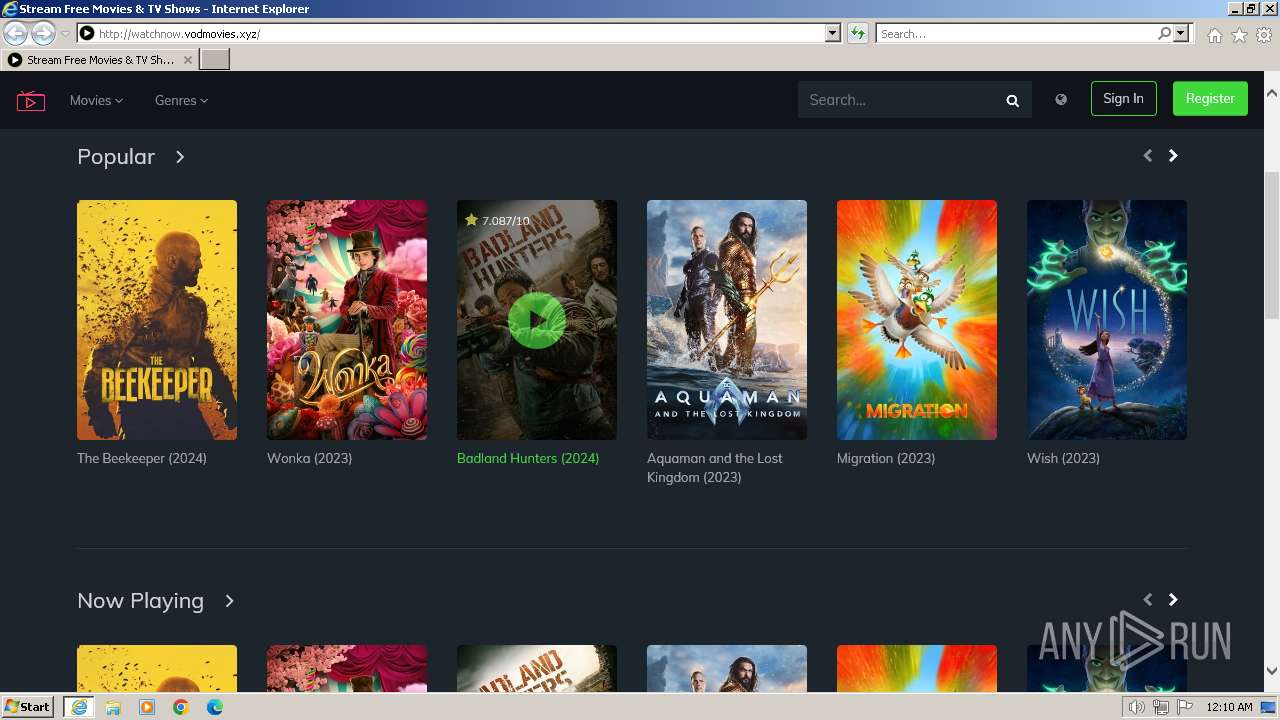Click The Beekeeper (2024) title link

(x=142, y=458)
